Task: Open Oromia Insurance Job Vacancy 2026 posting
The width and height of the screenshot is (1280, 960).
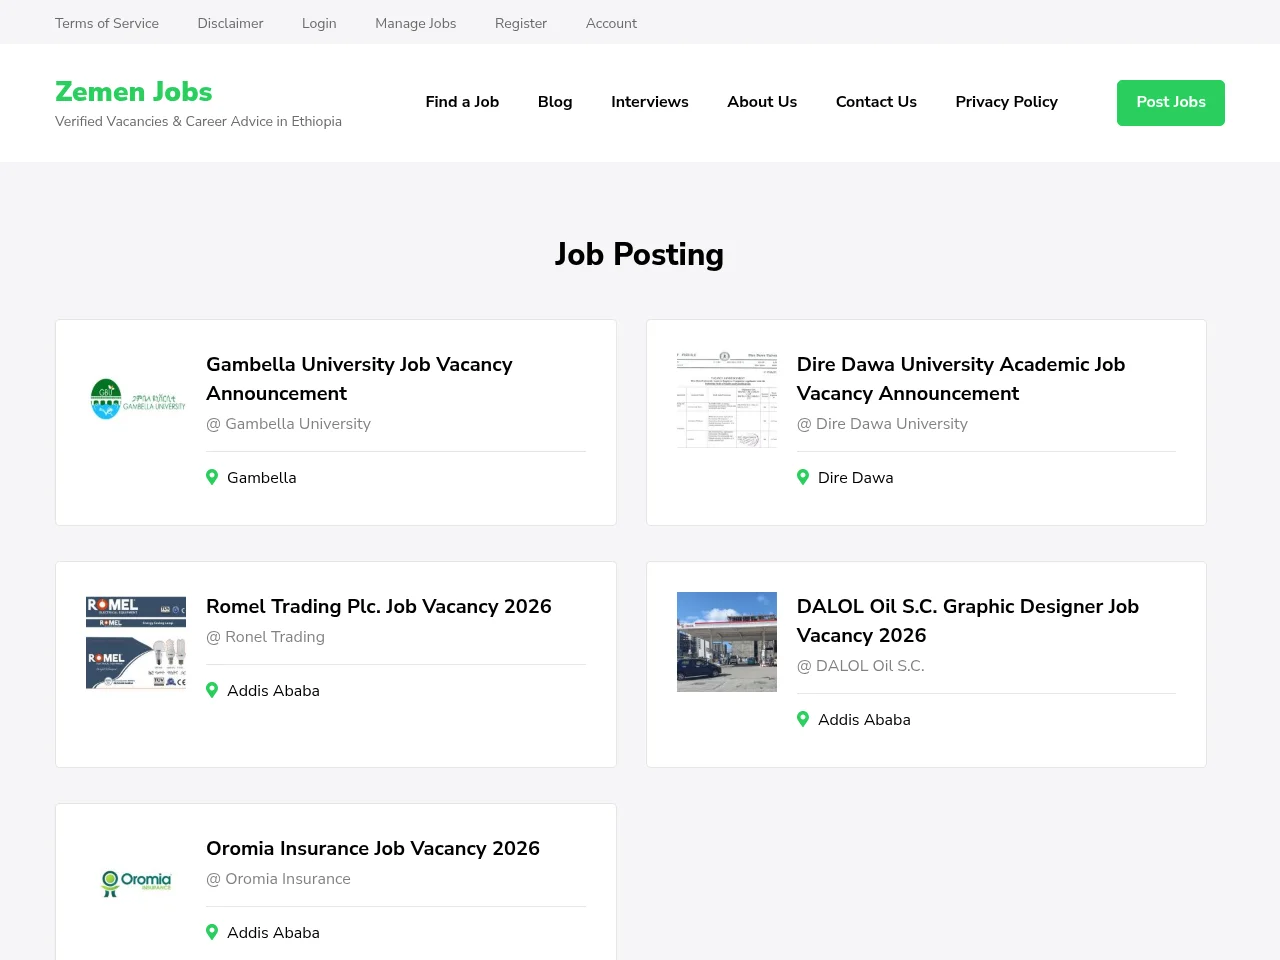Action: (373, 848)
